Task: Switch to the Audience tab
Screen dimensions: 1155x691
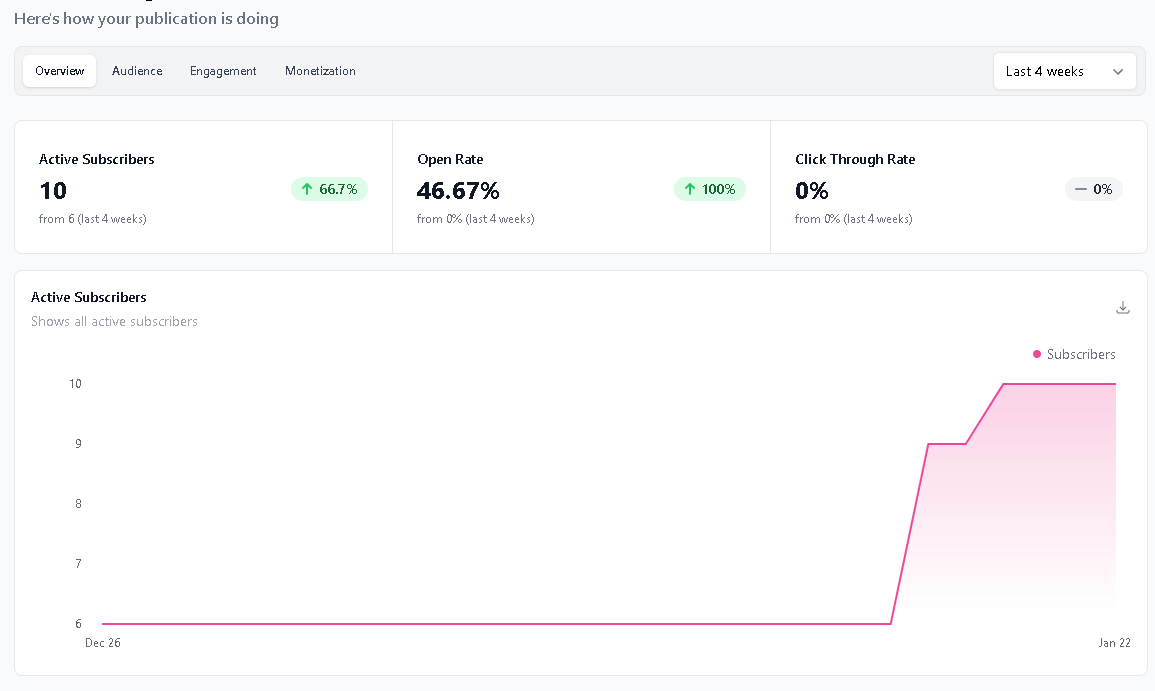Action: coord(137,71)
